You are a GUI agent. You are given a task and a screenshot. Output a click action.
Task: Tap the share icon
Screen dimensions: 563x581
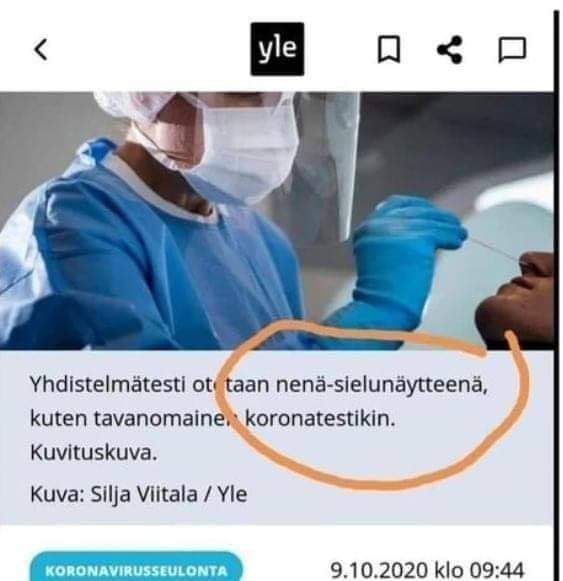[450, 49]
